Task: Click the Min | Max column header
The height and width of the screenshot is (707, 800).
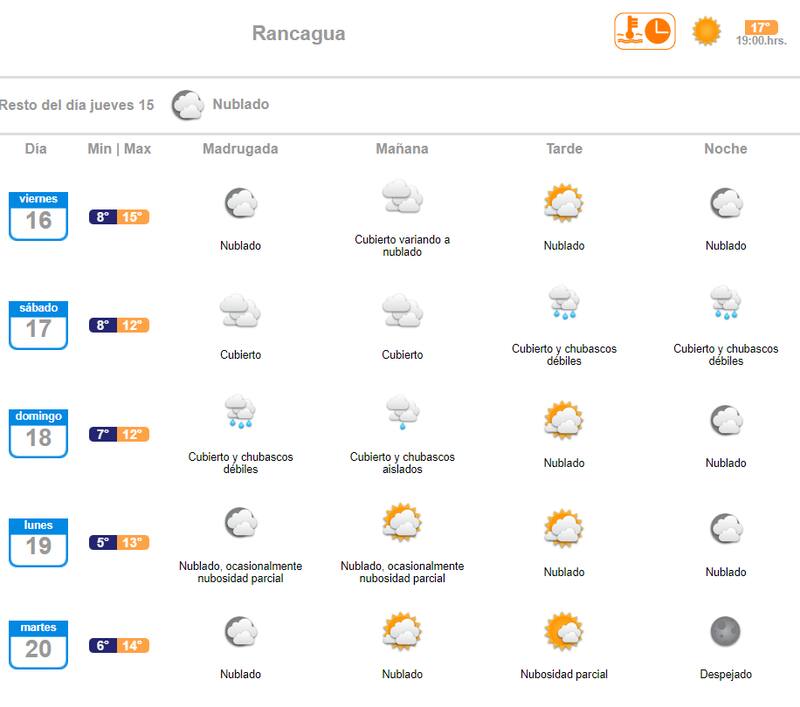Action: pyautogui.click(x=119, y=149)
